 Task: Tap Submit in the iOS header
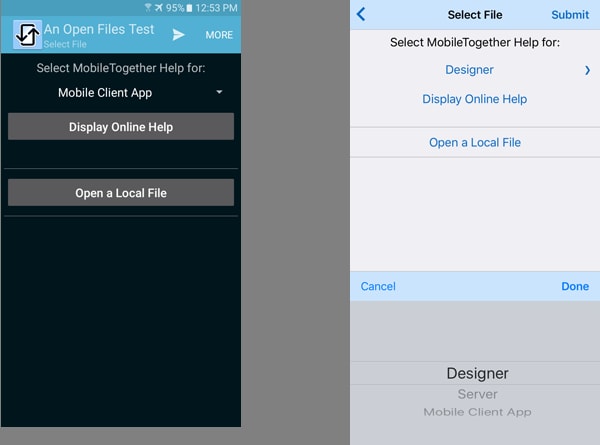point(570,15)
